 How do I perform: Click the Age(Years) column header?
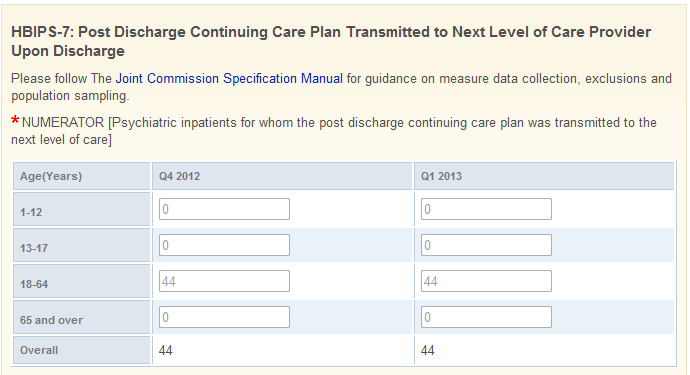[x=51, y=176]
